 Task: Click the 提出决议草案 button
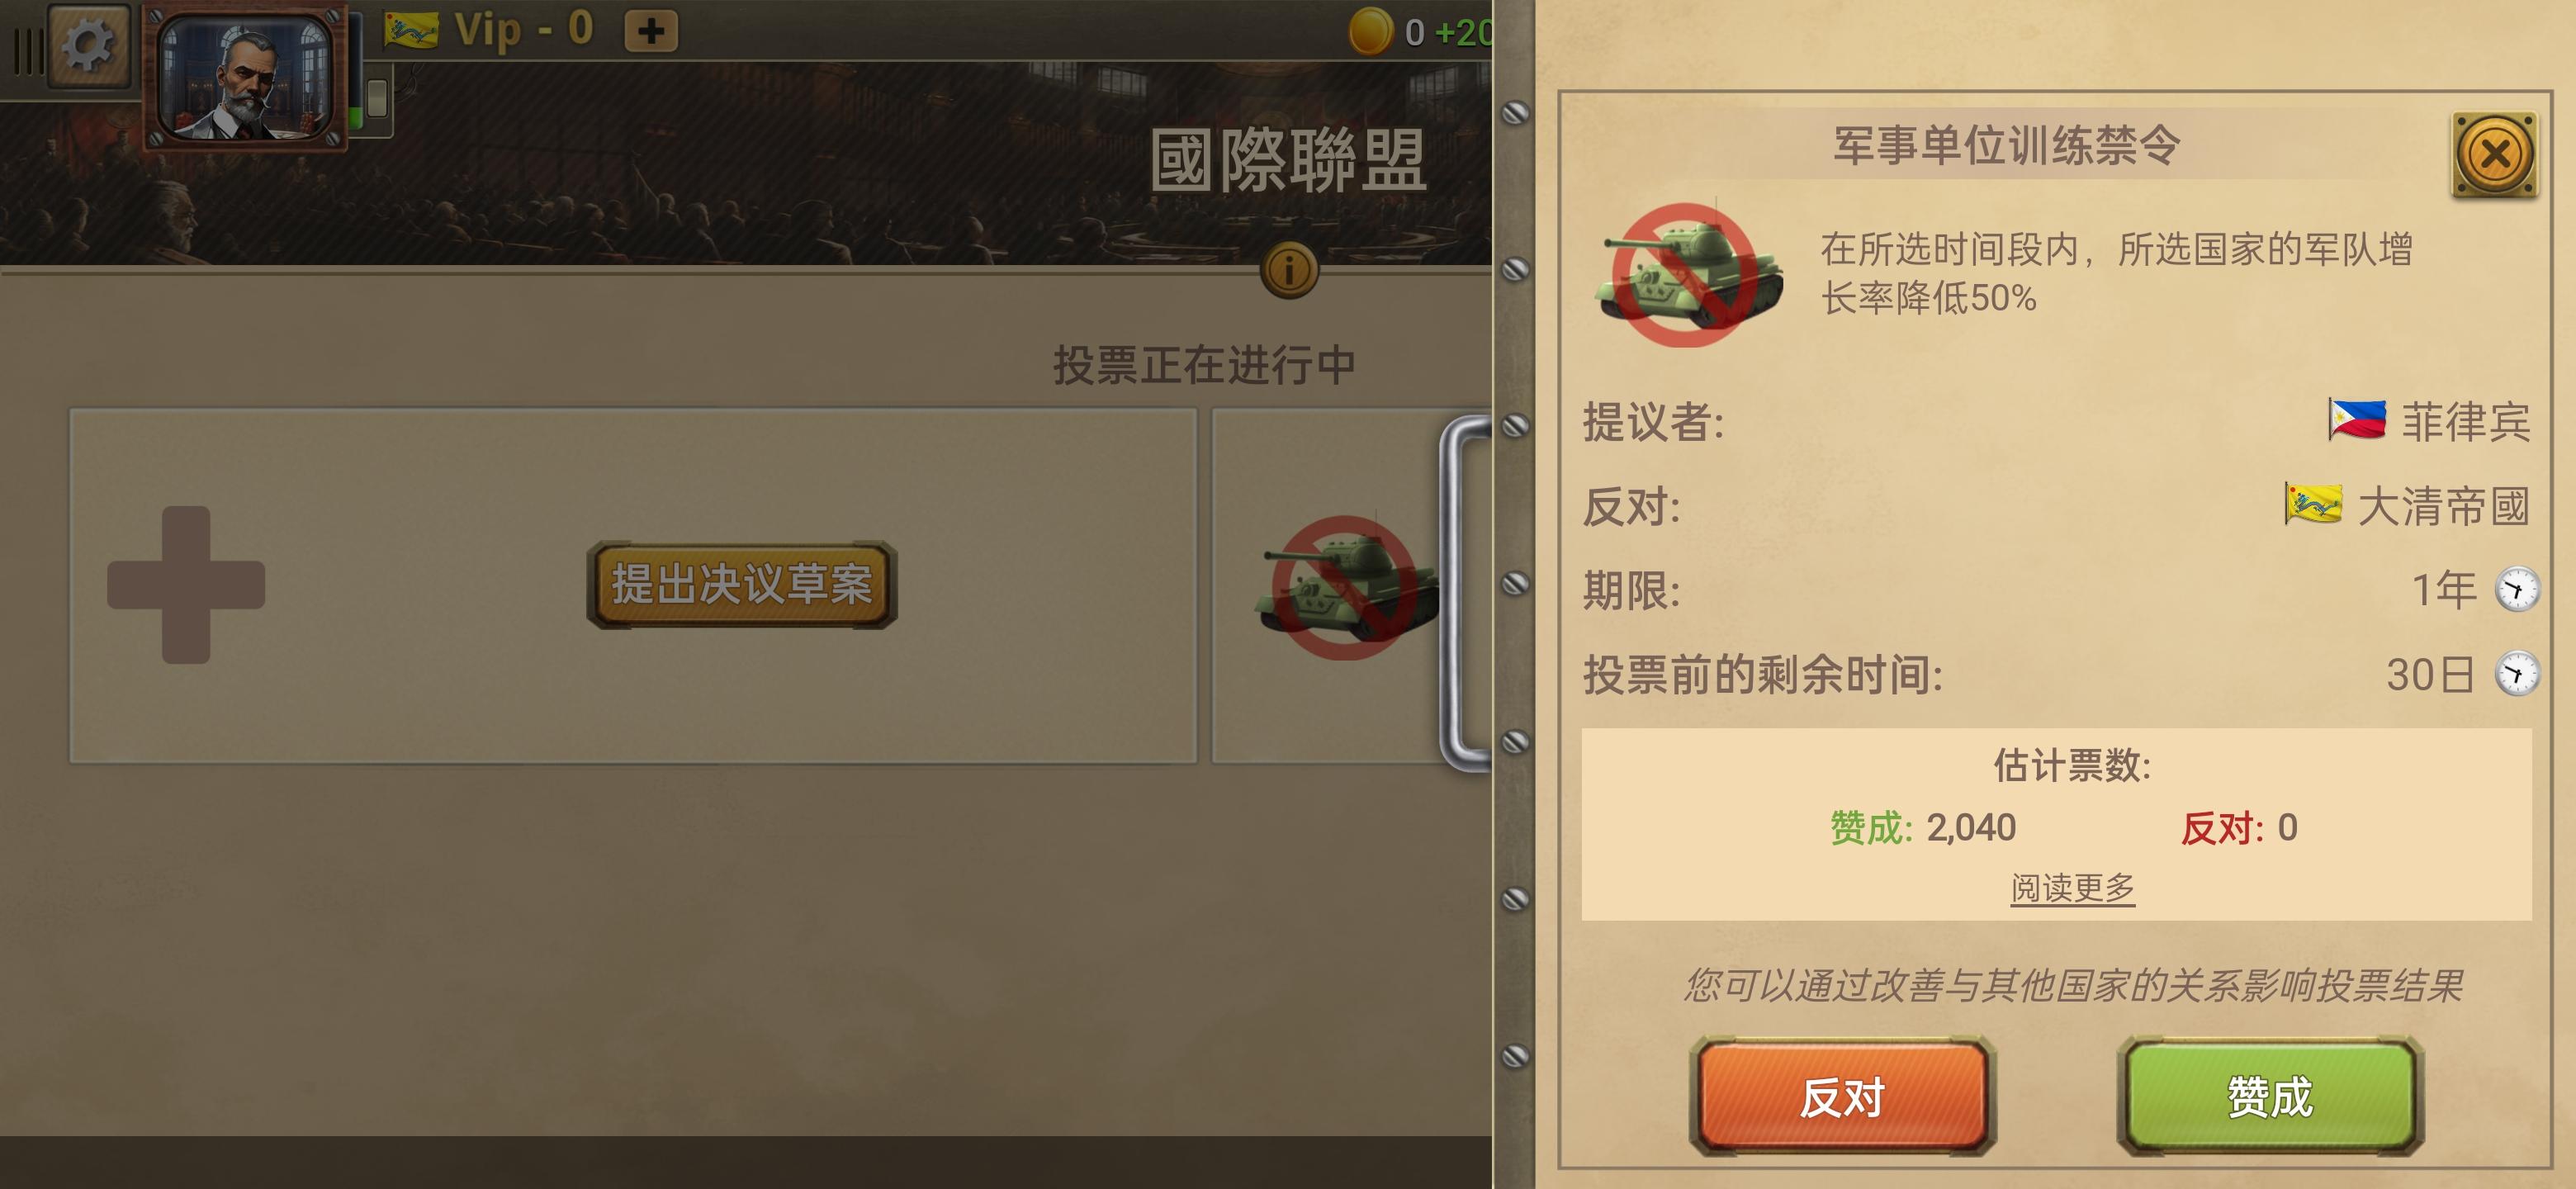pyautogui.click(x=742, y=585)
